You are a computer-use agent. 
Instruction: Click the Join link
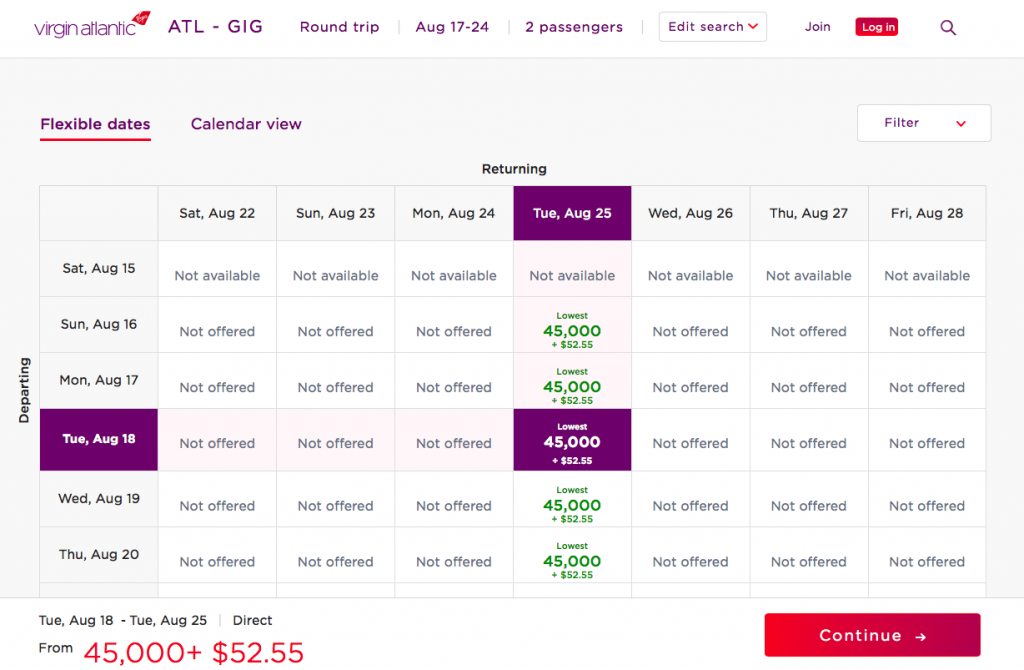818,27
